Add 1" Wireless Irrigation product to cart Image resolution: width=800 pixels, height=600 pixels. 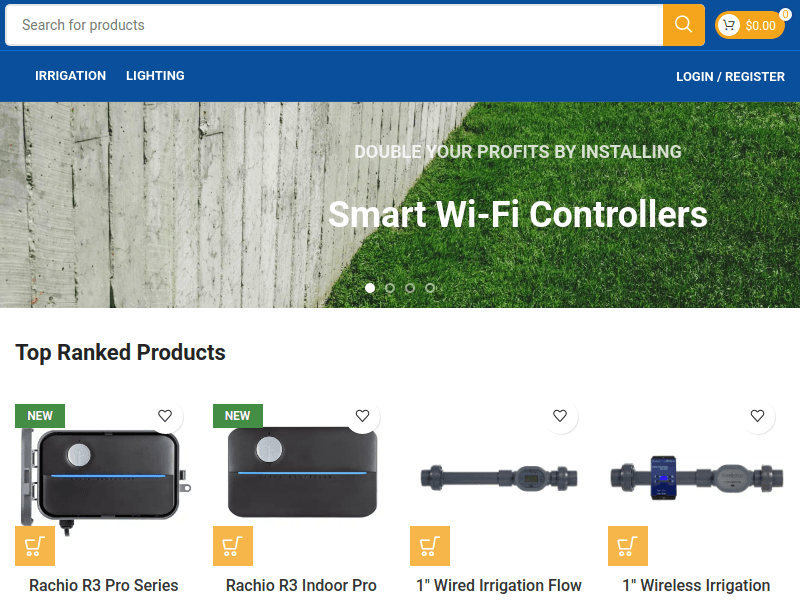628,546
